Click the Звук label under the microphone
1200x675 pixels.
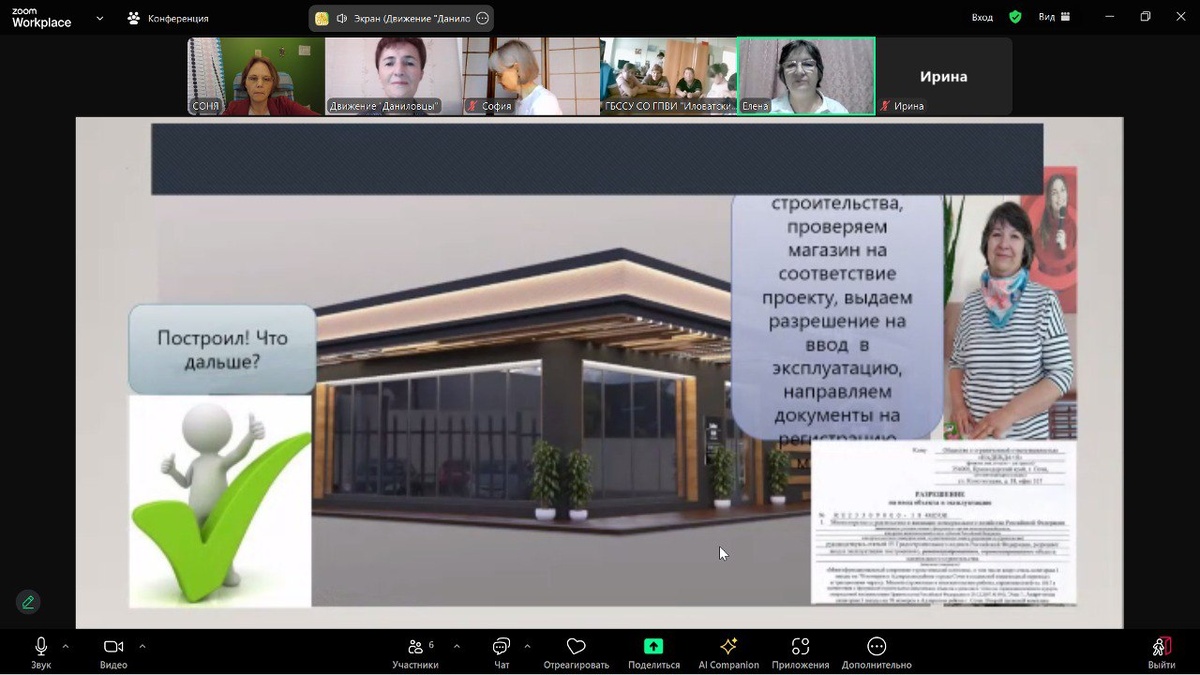coord(41,665)
